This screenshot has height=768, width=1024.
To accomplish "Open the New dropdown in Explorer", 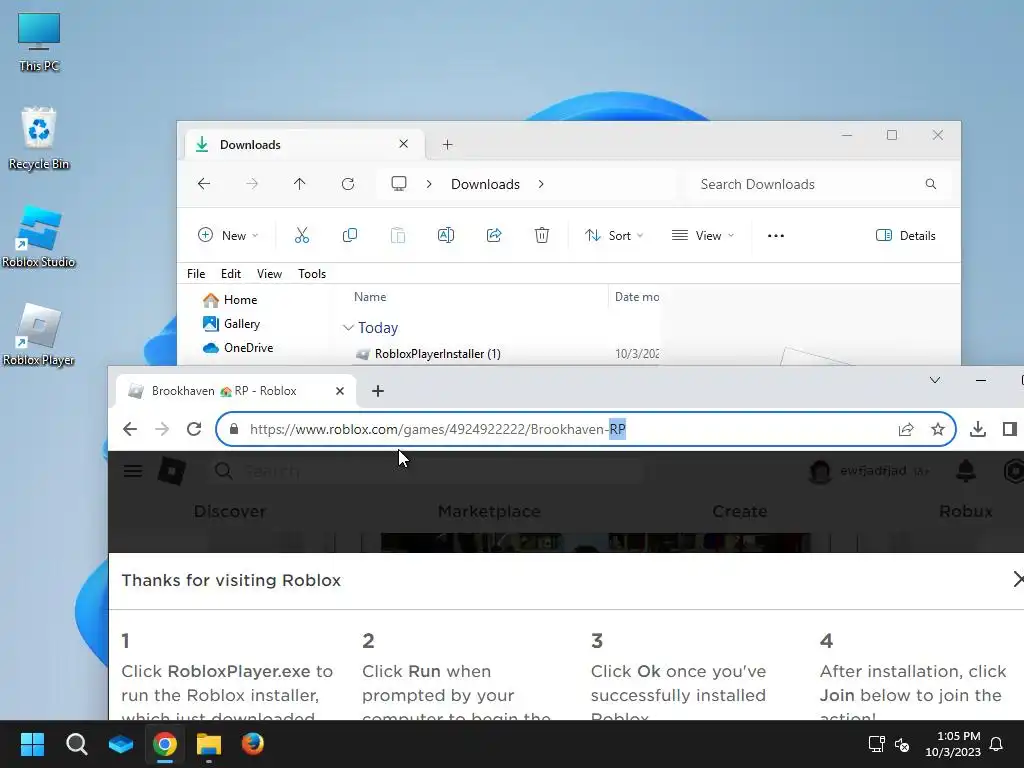I will [228, 236].
